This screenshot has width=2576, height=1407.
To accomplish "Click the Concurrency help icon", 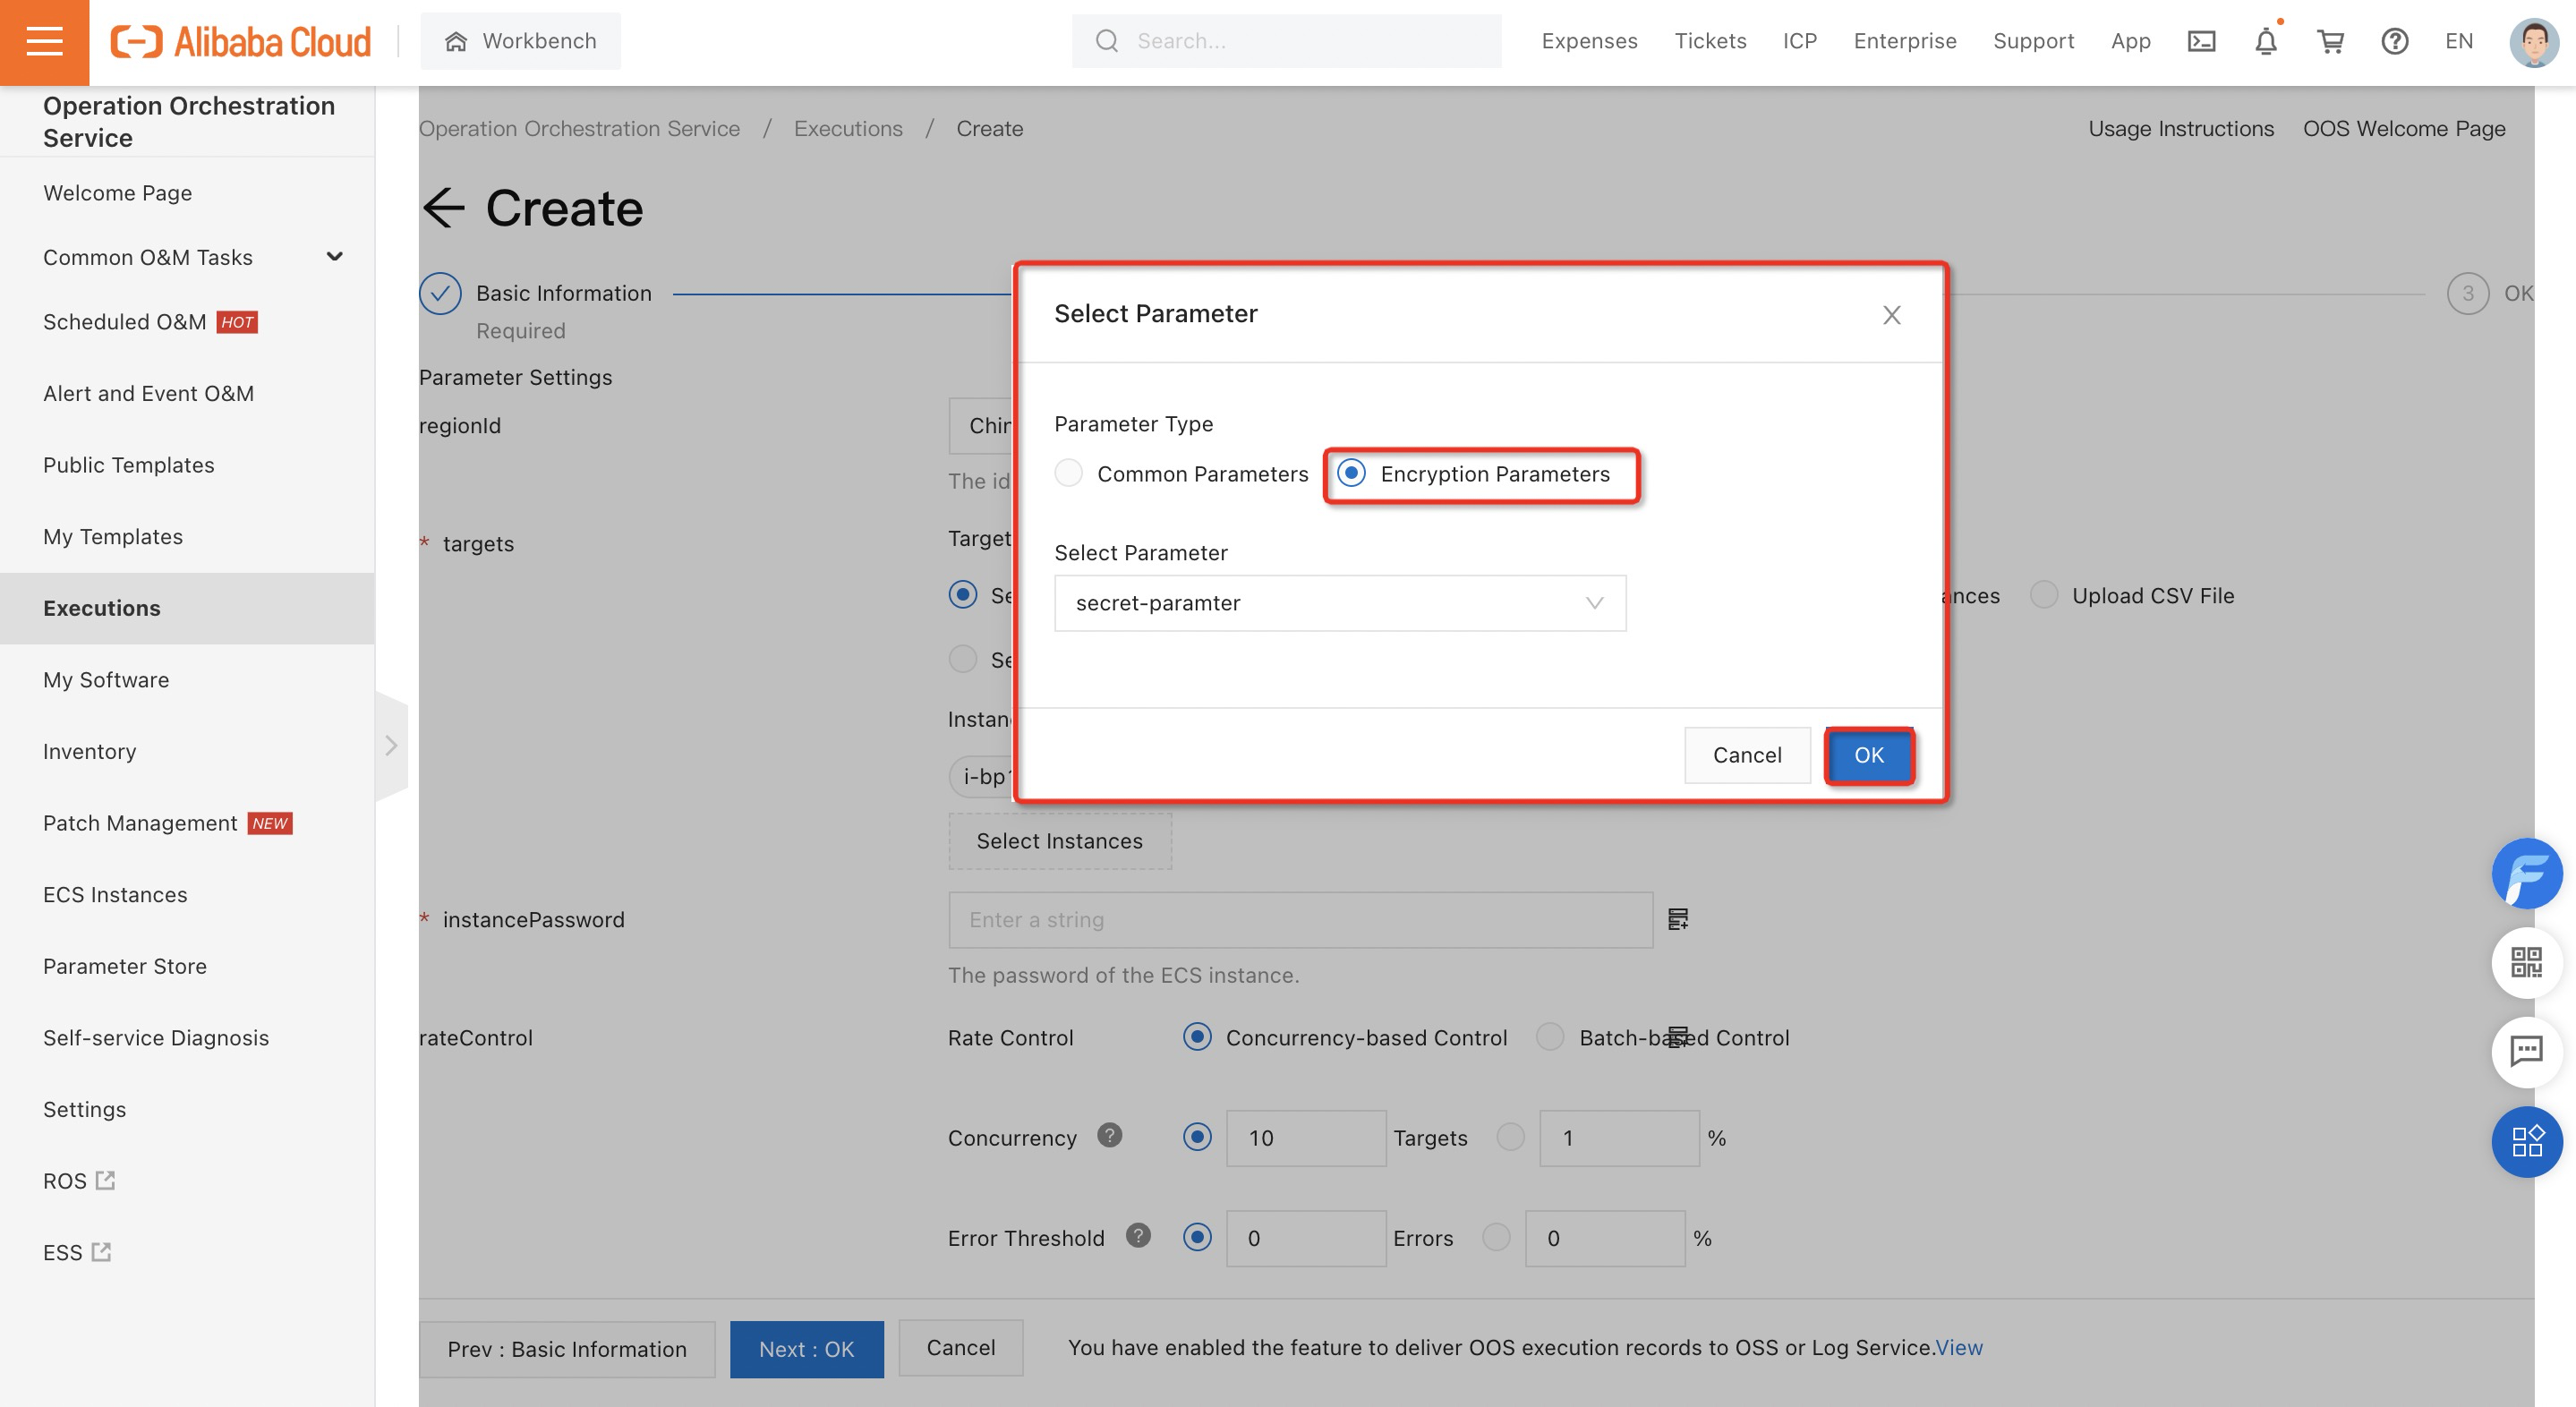I will [1109, 1135].
